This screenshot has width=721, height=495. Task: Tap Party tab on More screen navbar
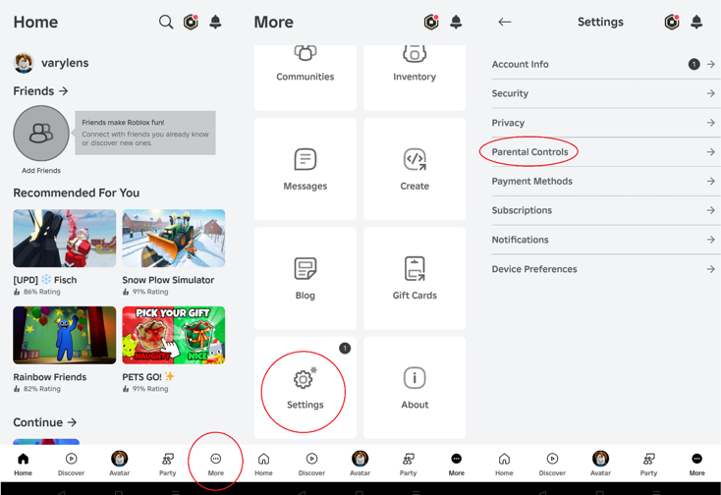coord(408,463)
